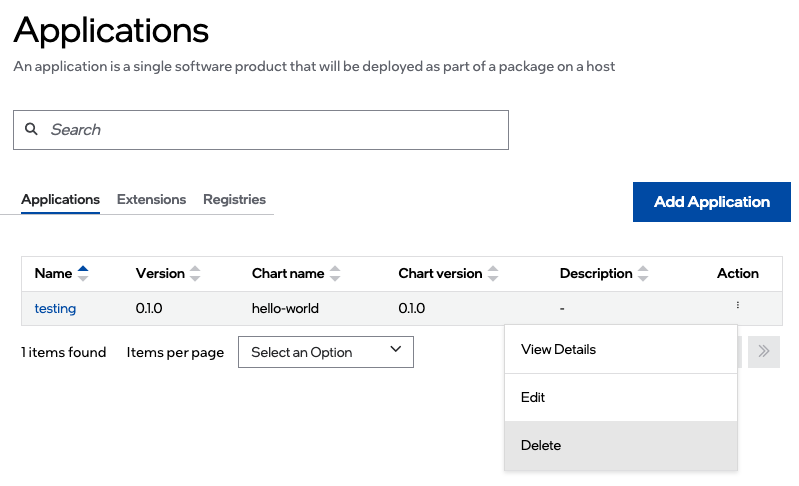Viewport: 799px width, 486px height.
Task: Open the Items per page dropdown
Action: [325, 351]
